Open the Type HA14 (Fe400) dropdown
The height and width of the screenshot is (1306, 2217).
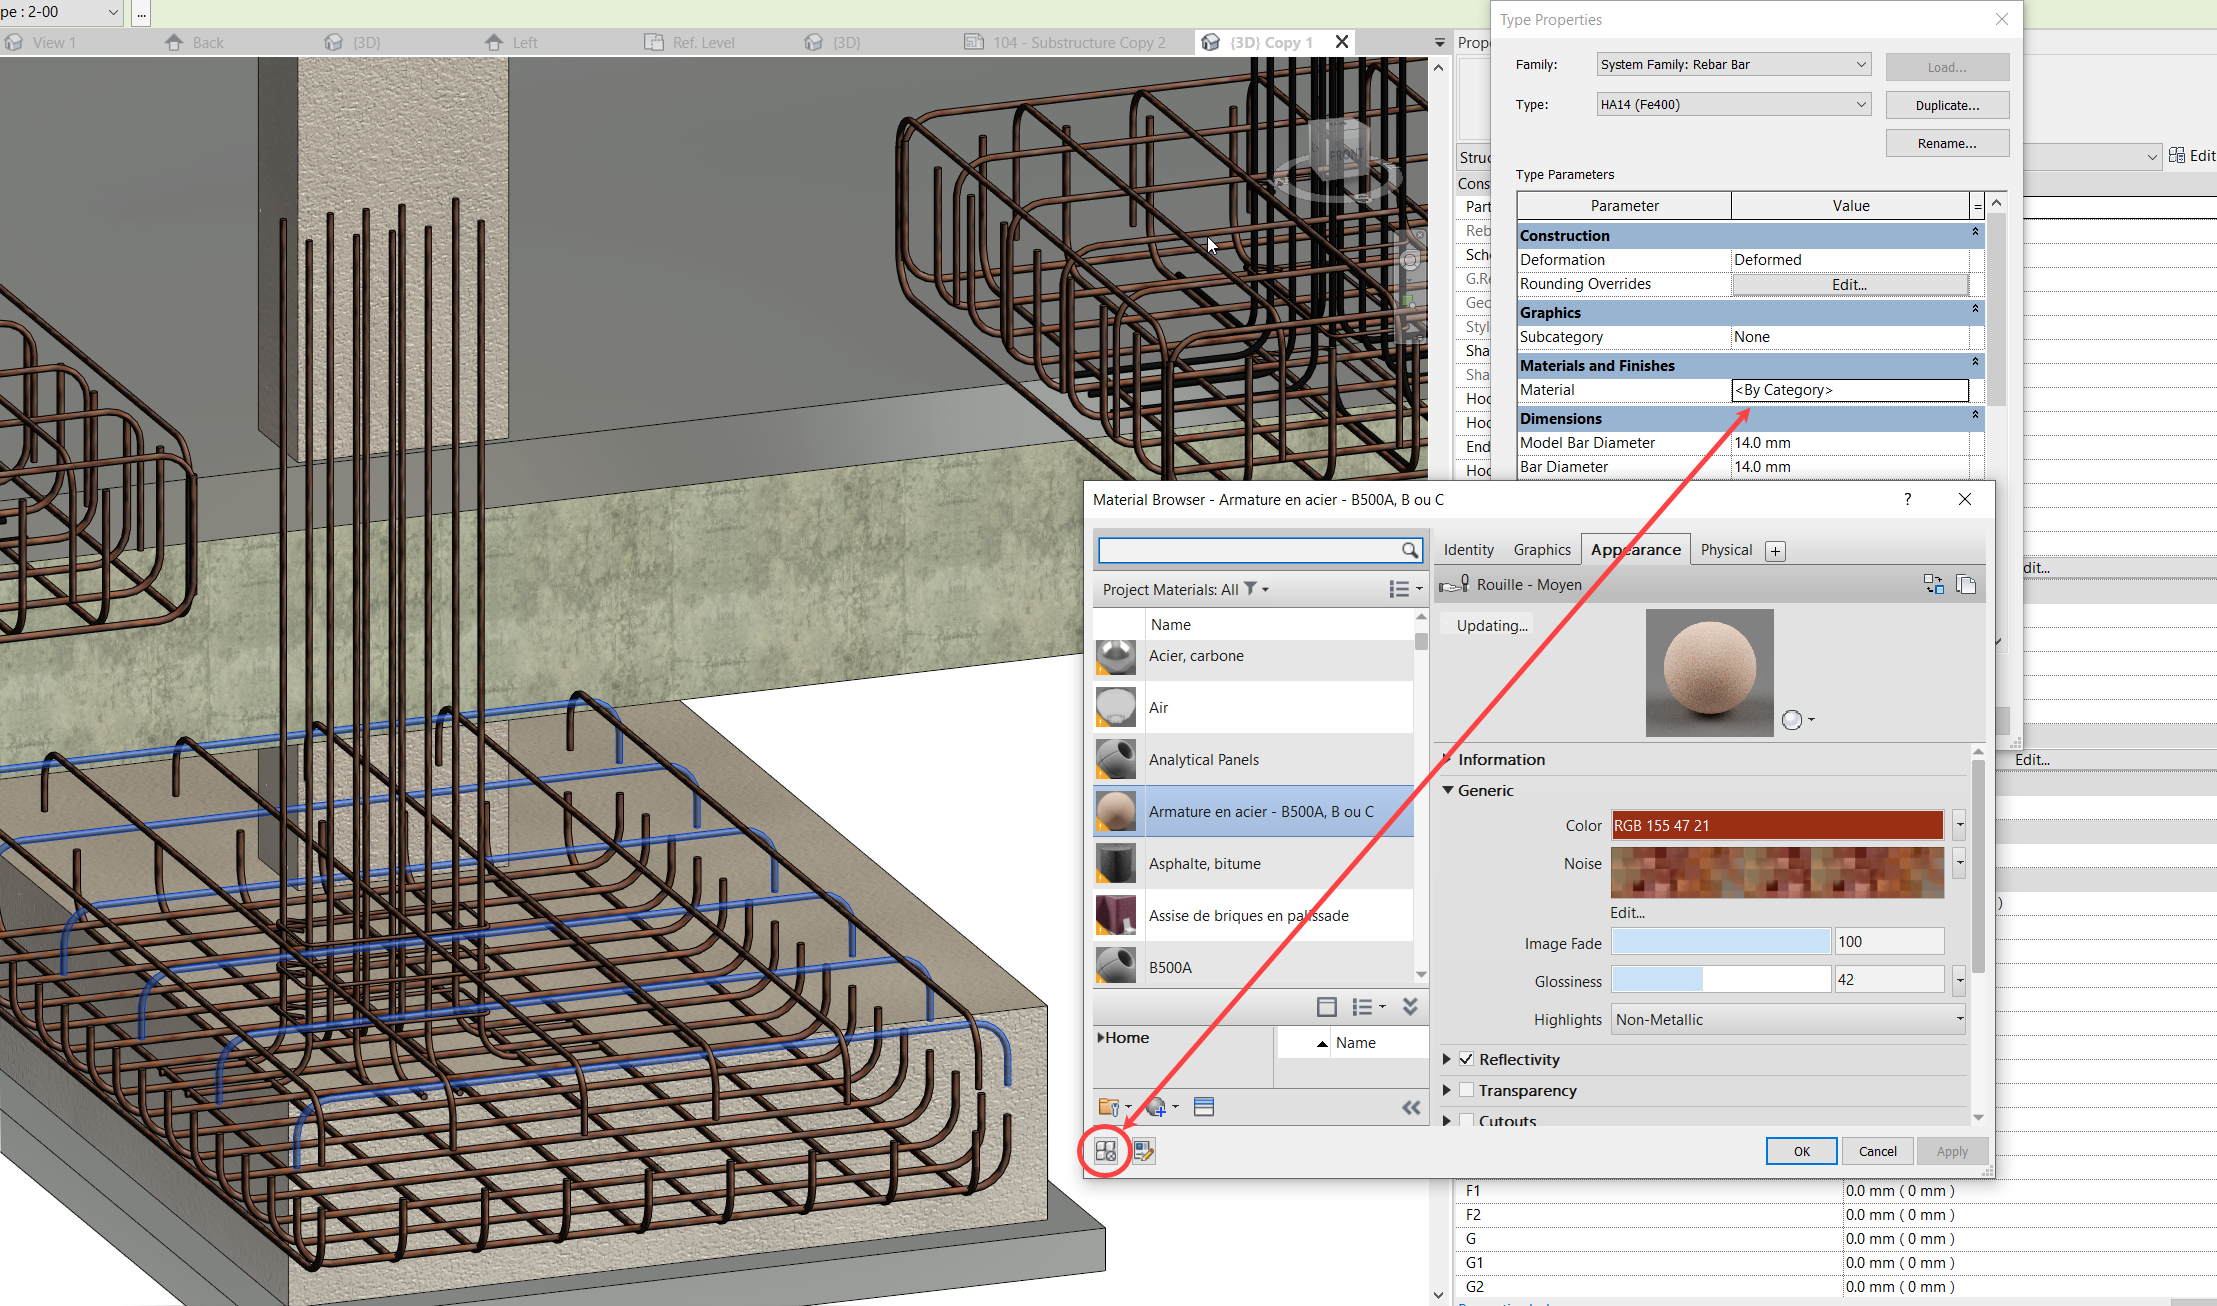click(1733, 104)
